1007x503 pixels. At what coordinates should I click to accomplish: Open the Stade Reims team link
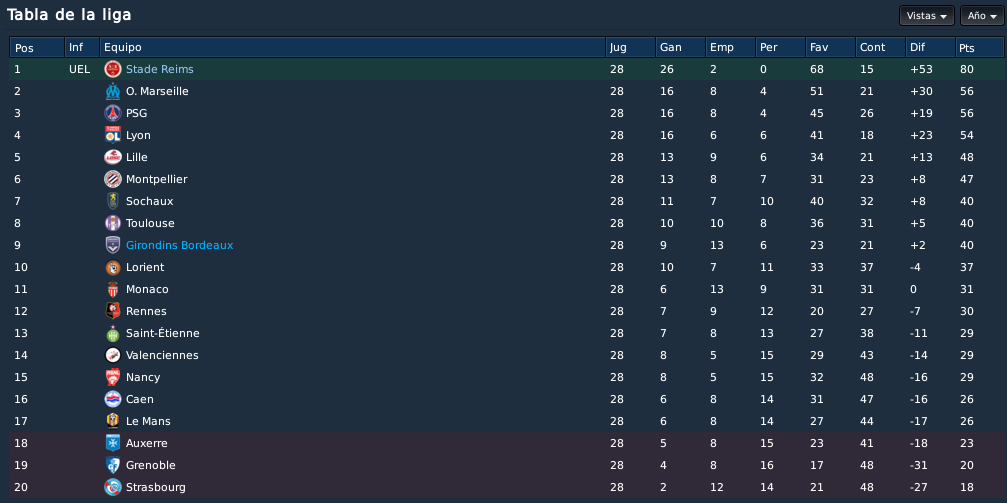159,69
